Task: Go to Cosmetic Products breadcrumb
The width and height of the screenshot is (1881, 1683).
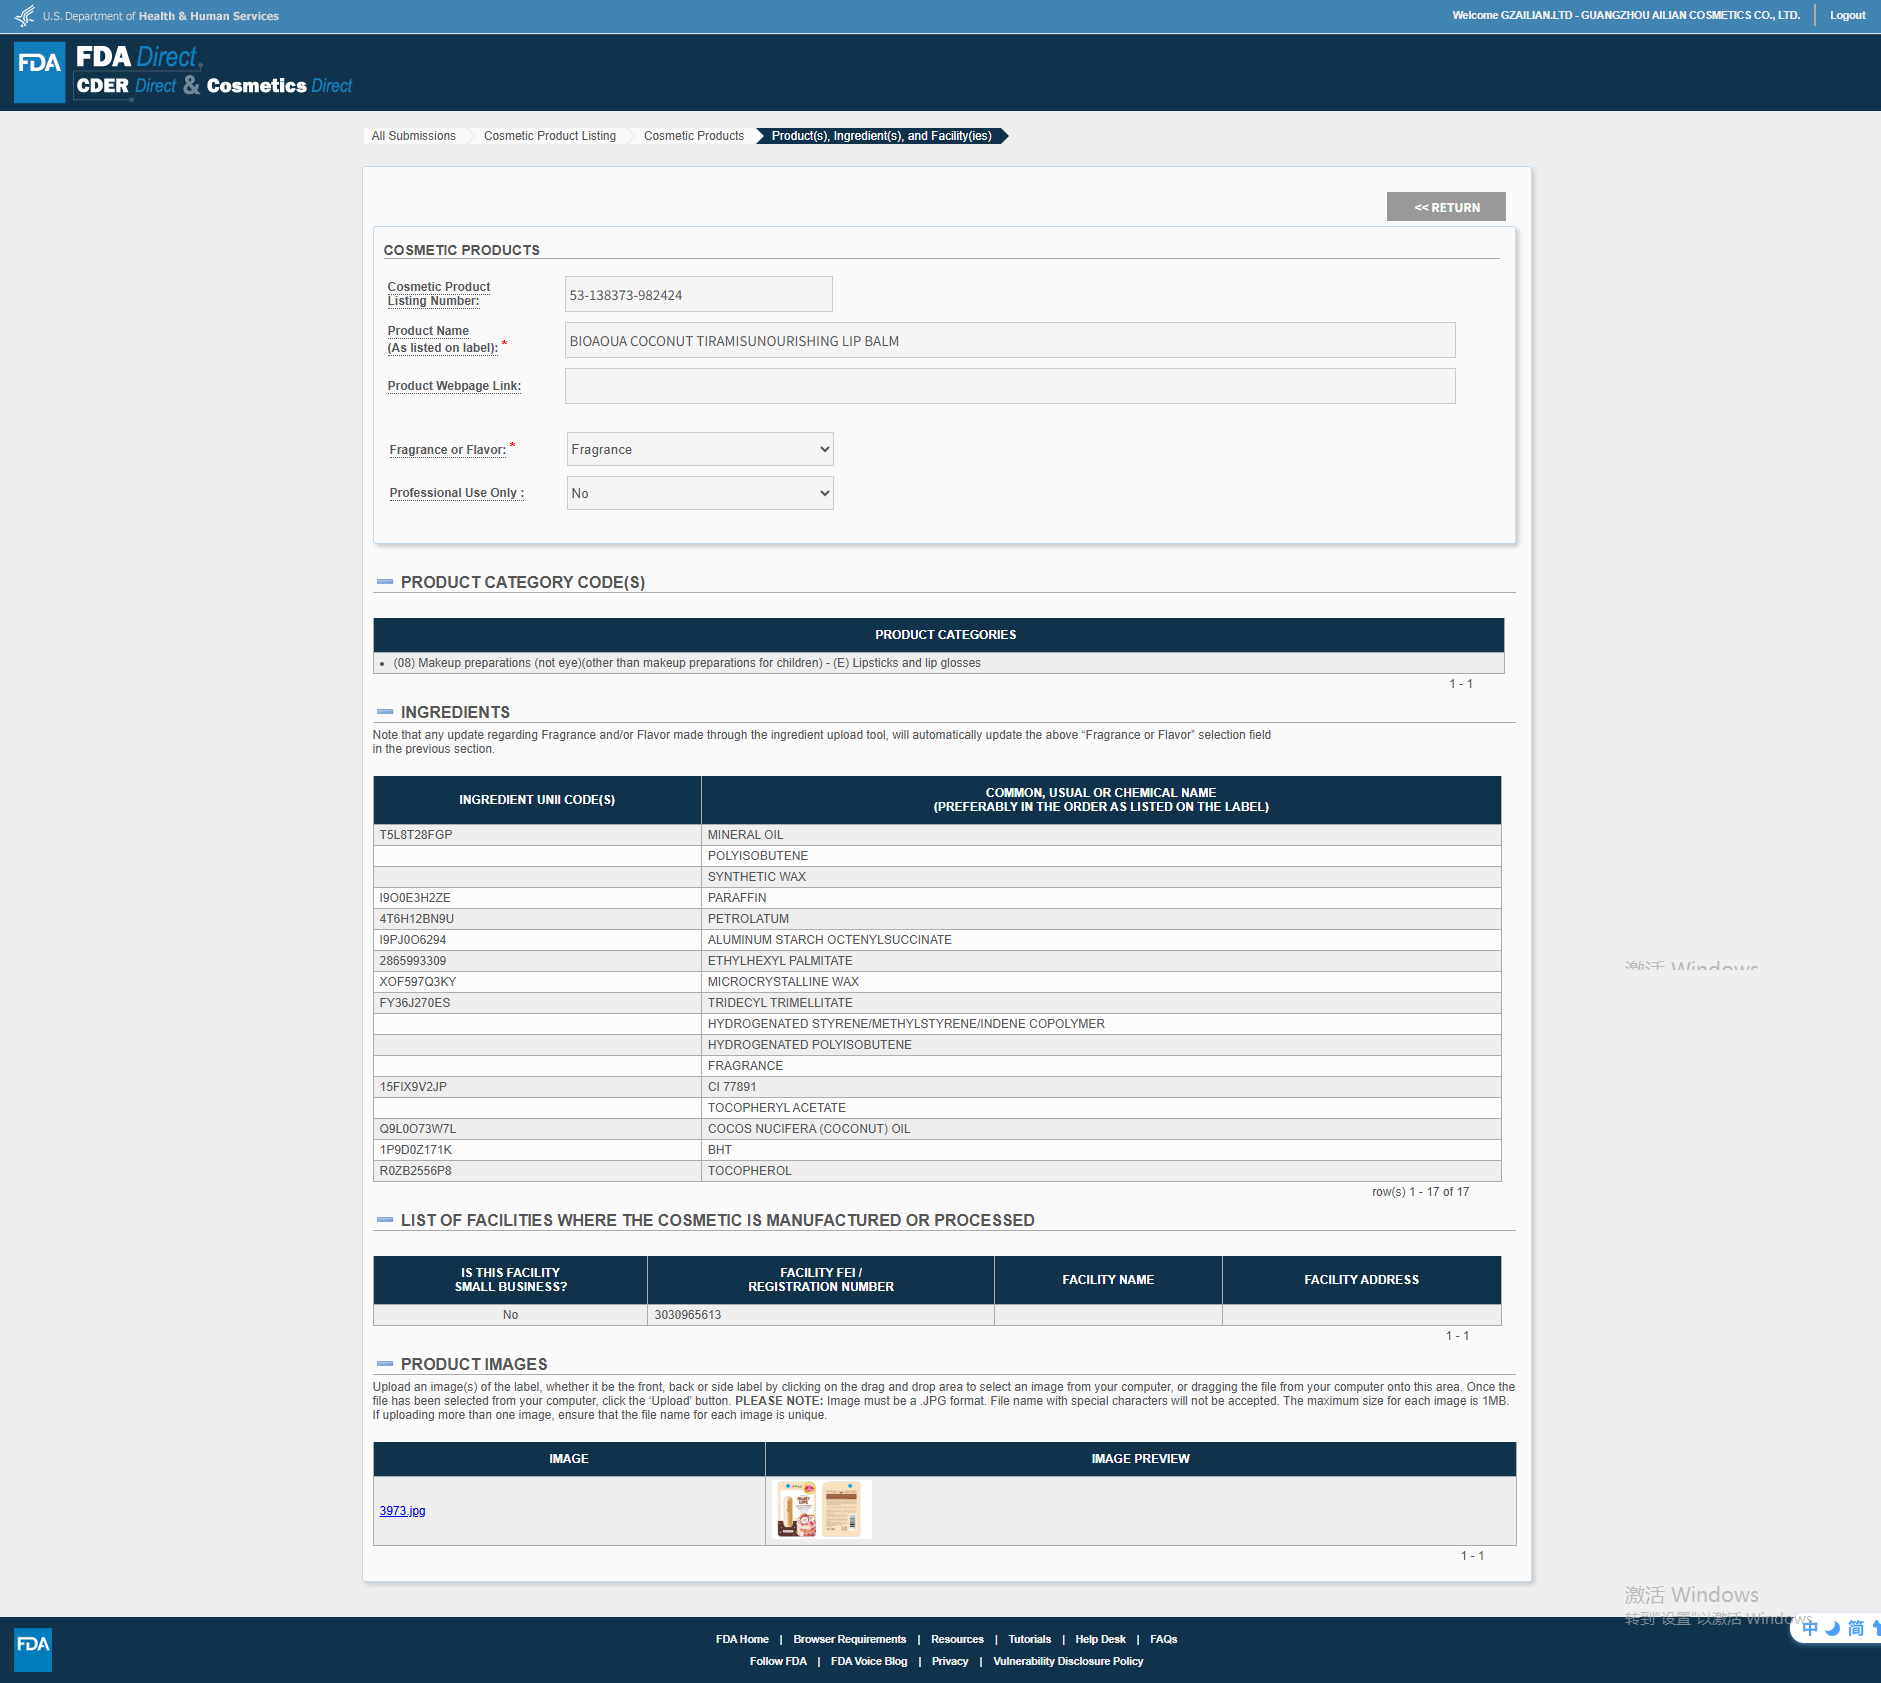Action: tap(693, 136)
